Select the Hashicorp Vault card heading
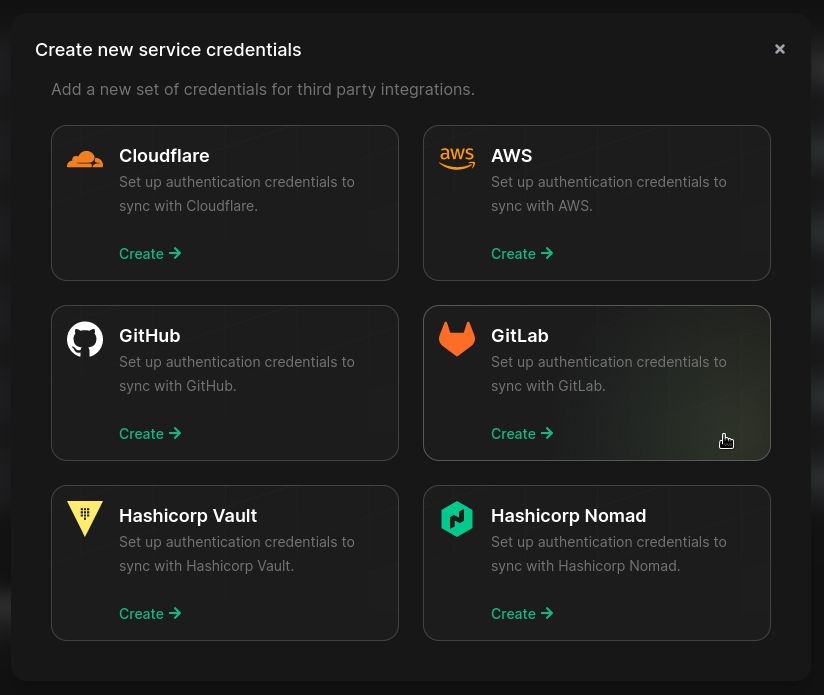Screen dimensions: 824x695 pyautogui.click(x=188, y=516)
